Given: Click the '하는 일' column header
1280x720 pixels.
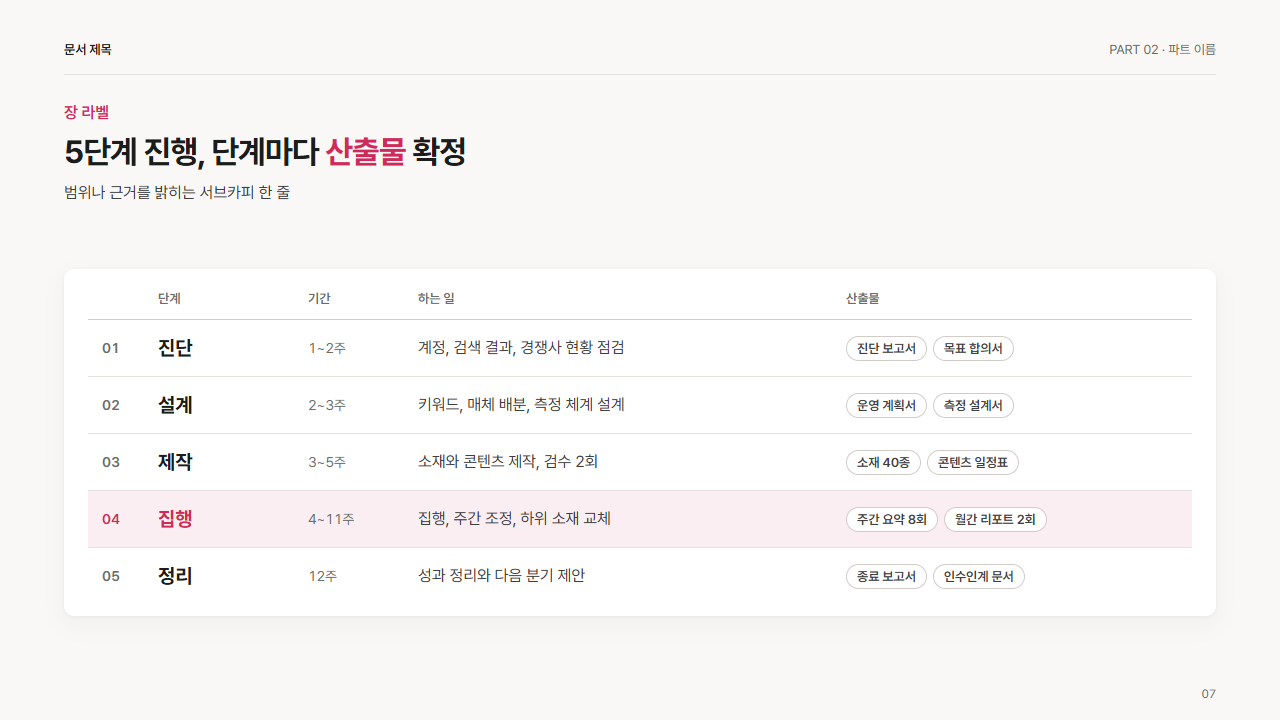Looking at the screenshot, I should pyautogui.click(x=436, y=298).
